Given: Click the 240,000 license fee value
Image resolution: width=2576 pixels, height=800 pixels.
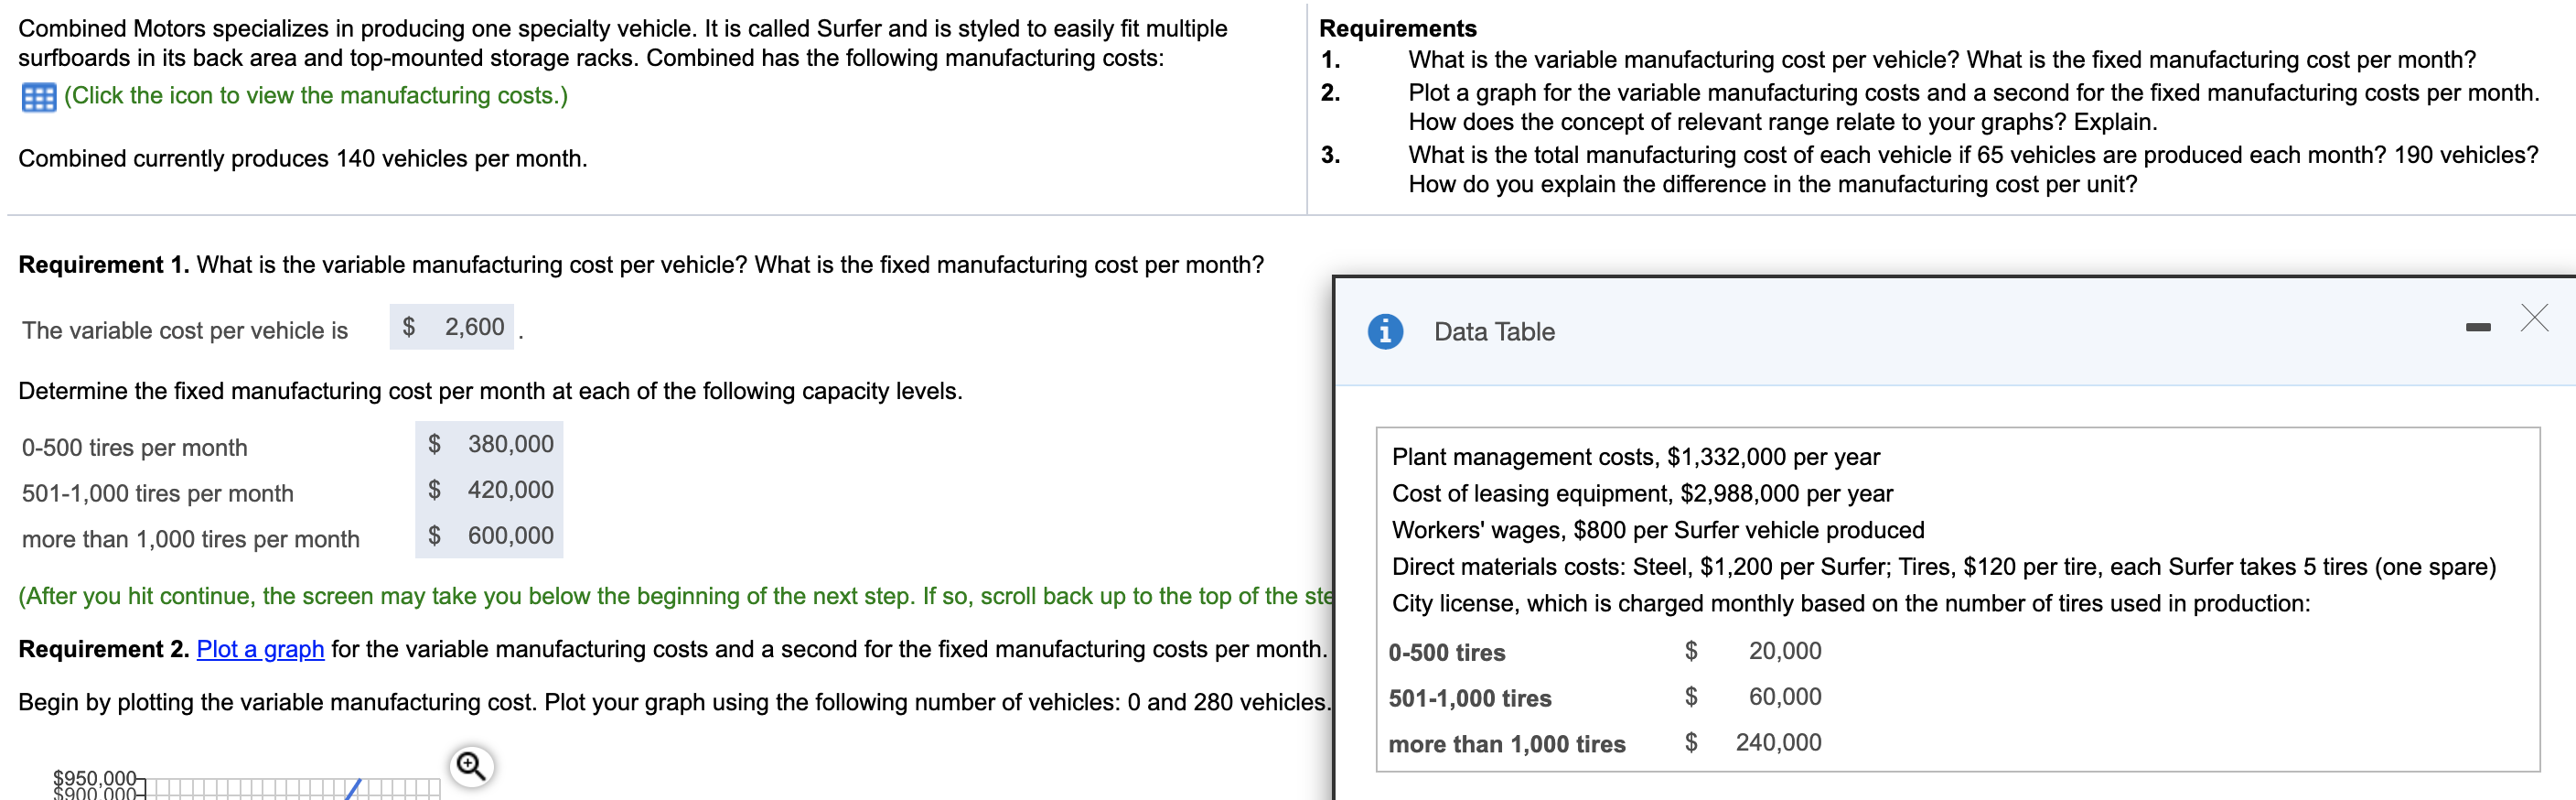Looking at the screenshot, I should (1778, 743).
